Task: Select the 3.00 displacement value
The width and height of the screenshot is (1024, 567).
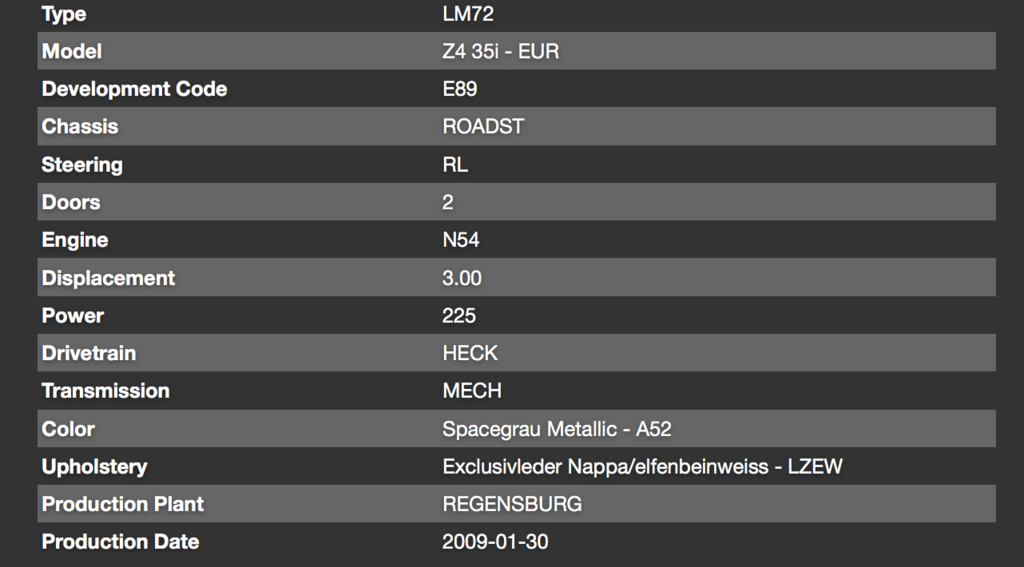Action: (462, 278)
